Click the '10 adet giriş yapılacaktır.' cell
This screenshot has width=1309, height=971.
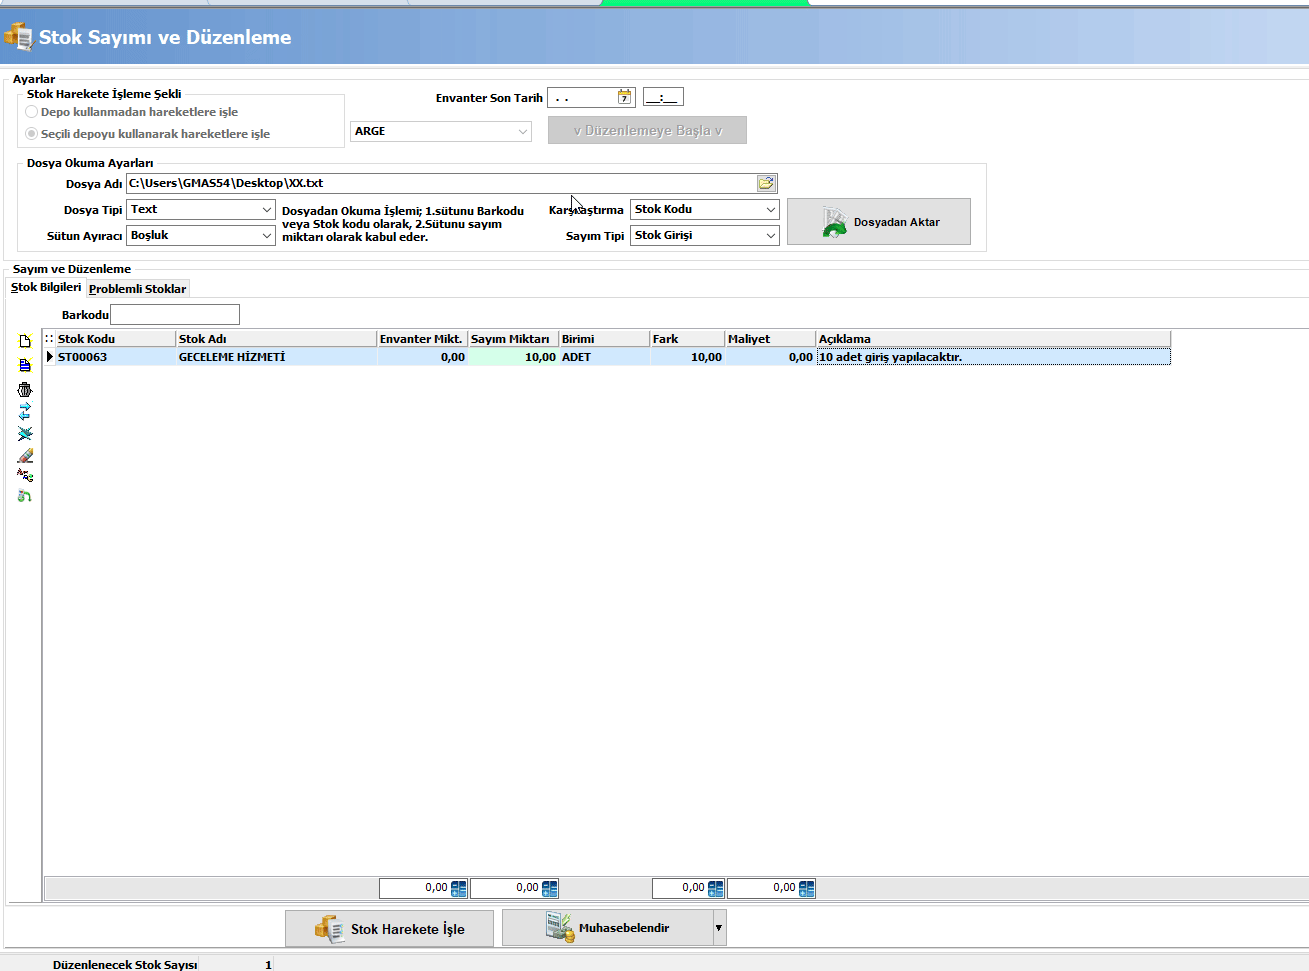click(x=993, y=357)
